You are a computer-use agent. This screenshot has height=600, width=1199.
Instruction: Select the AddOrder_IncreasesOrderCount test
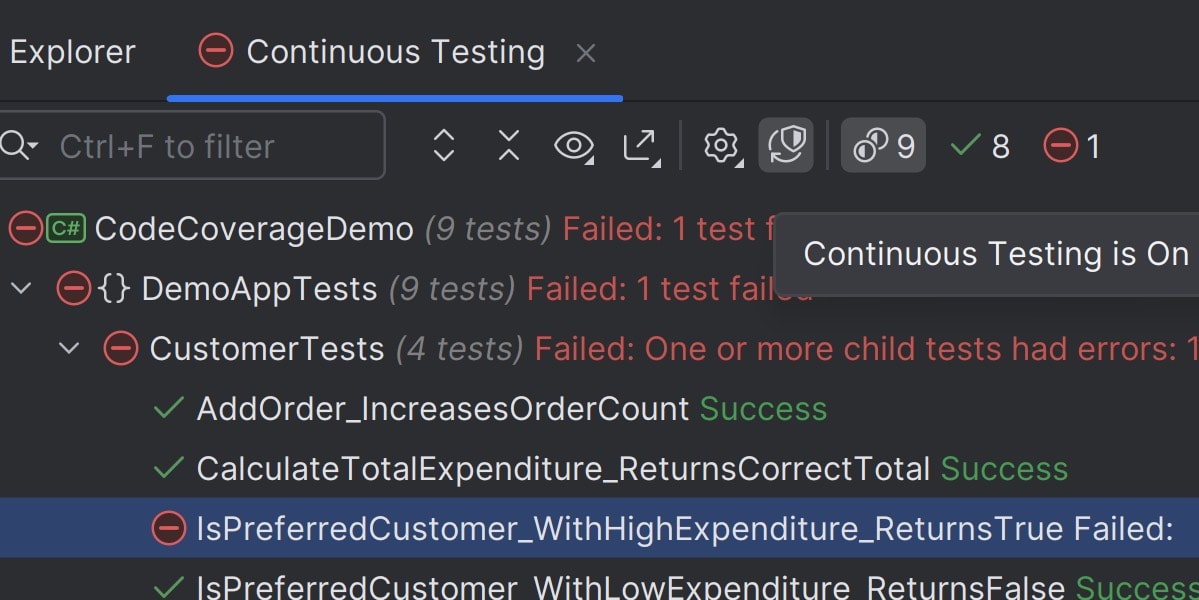click(x=442, y=409)
